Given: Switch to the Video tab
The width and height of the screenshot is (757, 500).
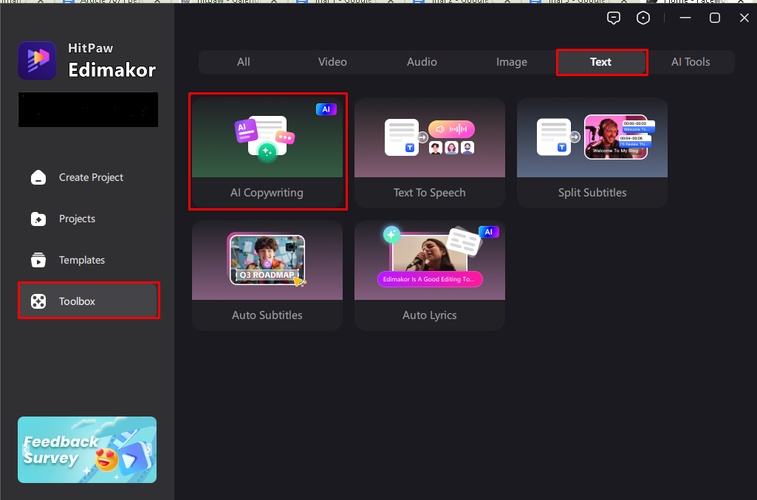Looking at the screenshot, I should 332,62.
